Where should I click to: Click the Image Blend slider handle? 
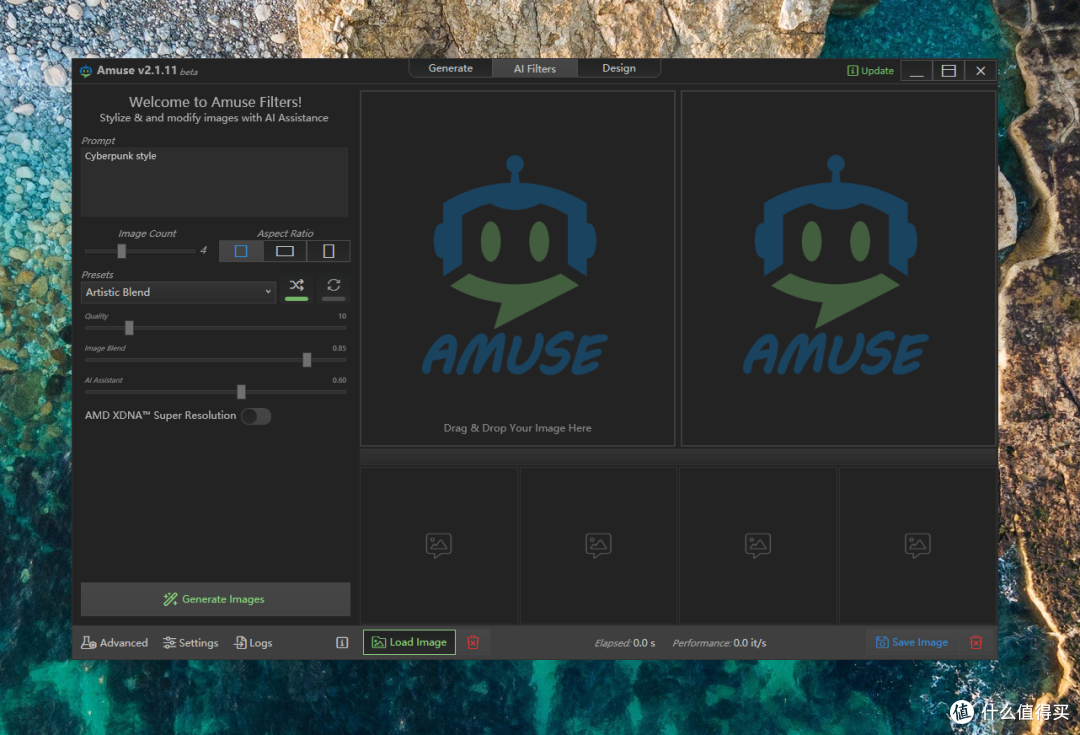coord(307,360)
